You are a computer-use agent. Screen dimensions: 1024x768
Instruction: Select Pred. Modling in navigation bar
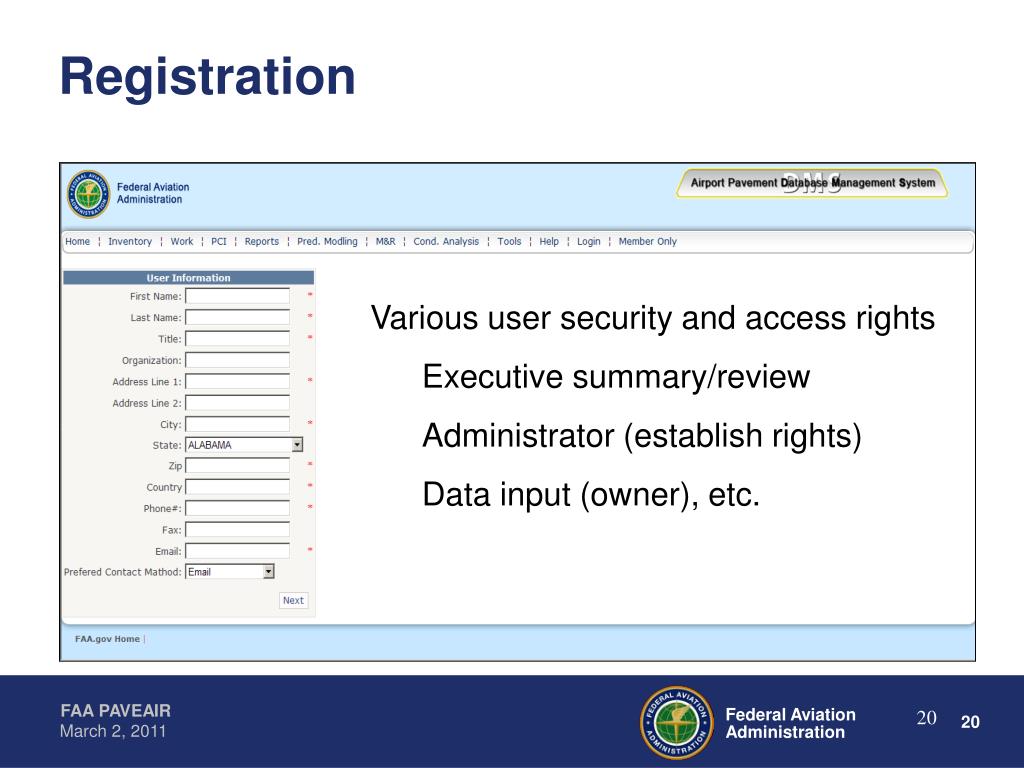pyautogui.click(x=327, y=242)
